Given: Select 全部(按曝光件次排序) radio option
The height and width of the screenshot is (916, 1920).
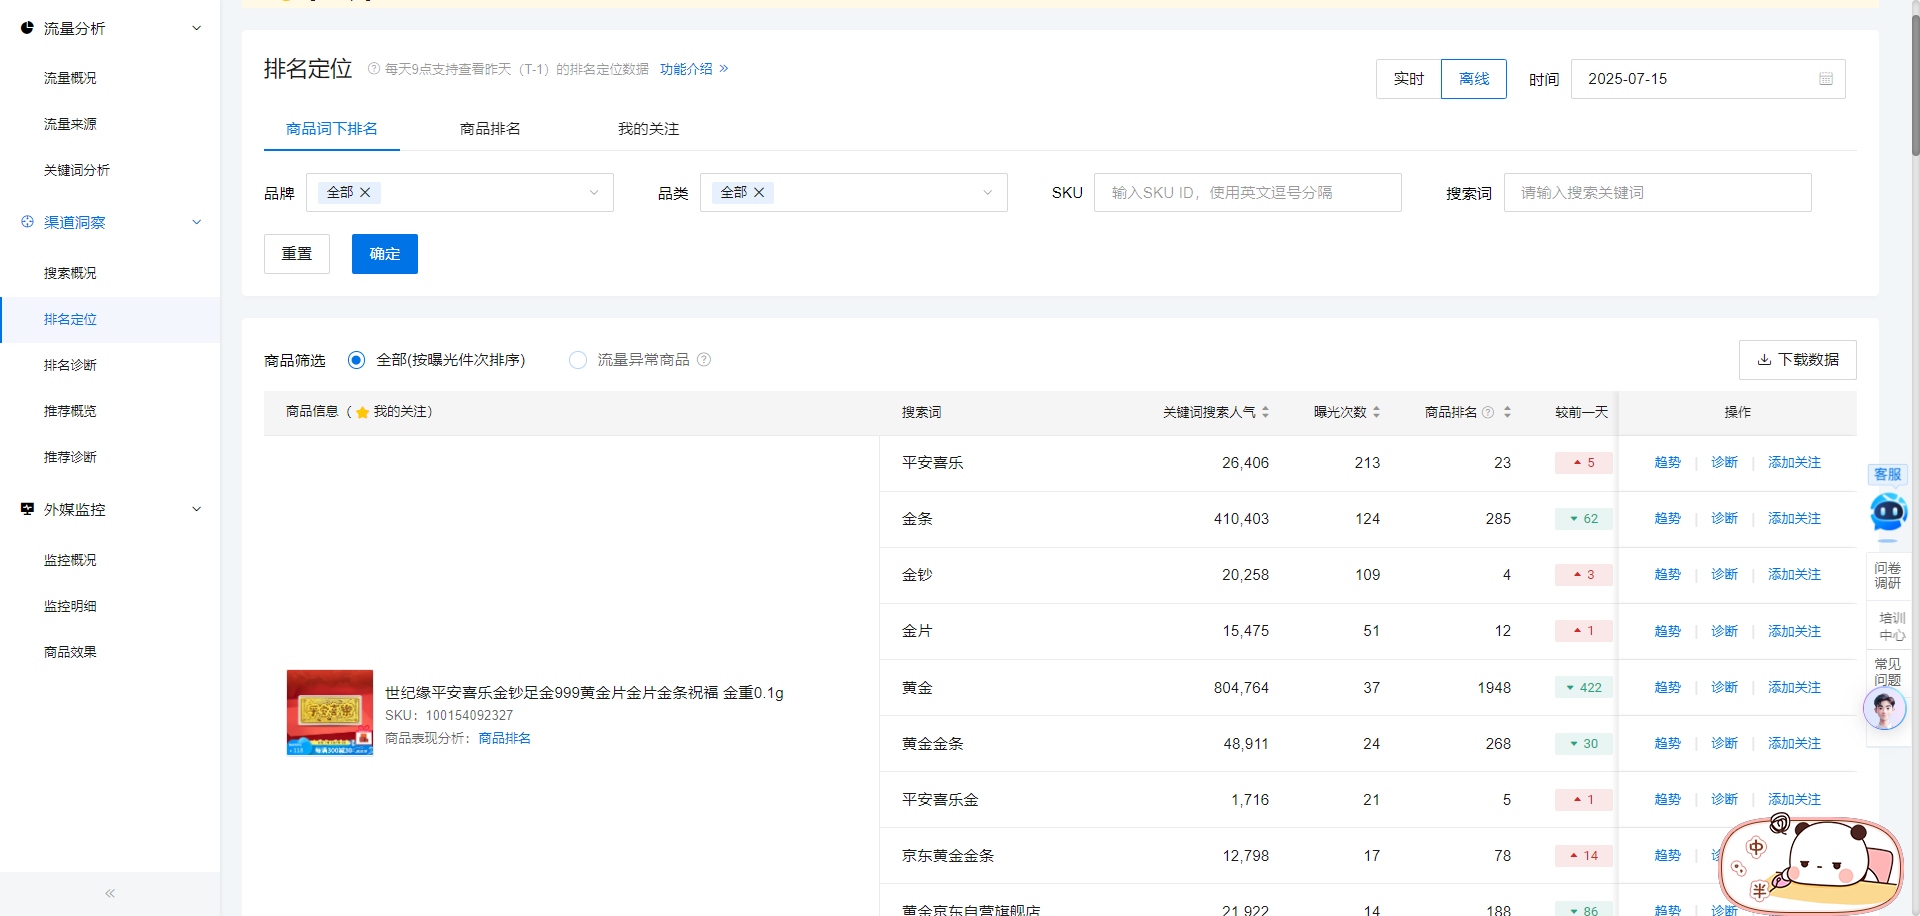Looking at the screenshot, I should [x=356, y=360].
